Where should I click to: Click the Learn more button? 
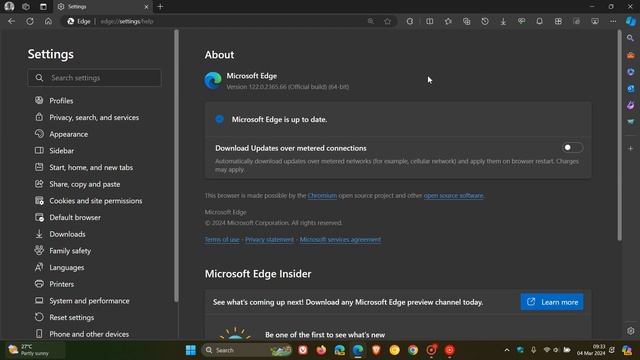[552, 302]
